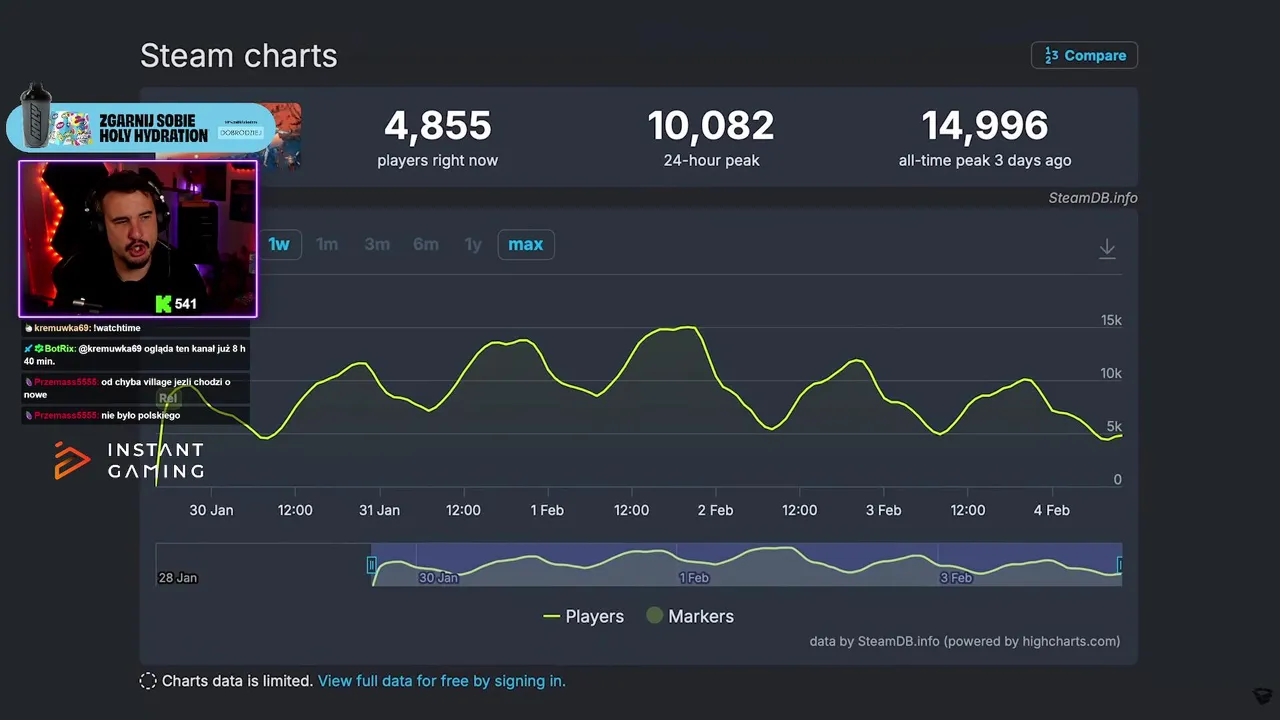Click the small logo in bottom-right corner

(x=1262, y=696)
